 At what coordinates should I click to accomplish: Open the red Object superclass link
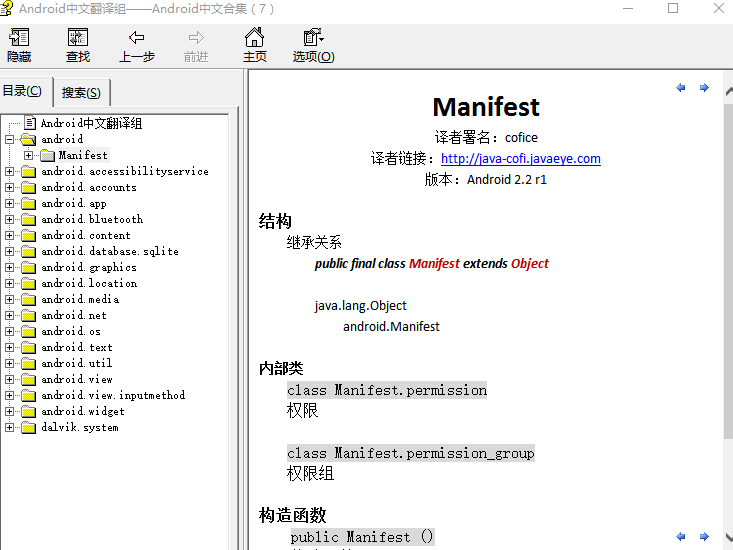click(529, 264)
